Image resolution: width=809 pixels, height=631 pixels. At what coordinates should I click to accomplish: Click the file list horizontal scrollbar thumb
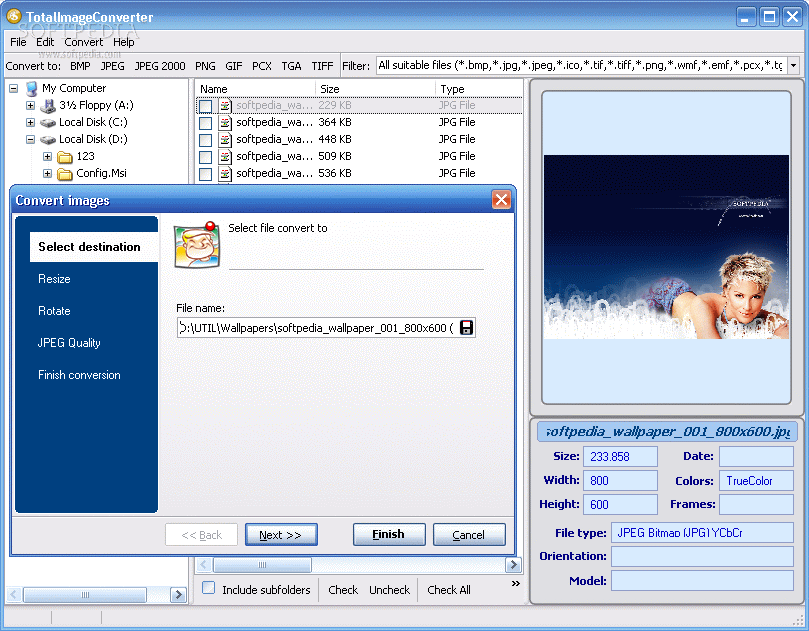(262, 565)
